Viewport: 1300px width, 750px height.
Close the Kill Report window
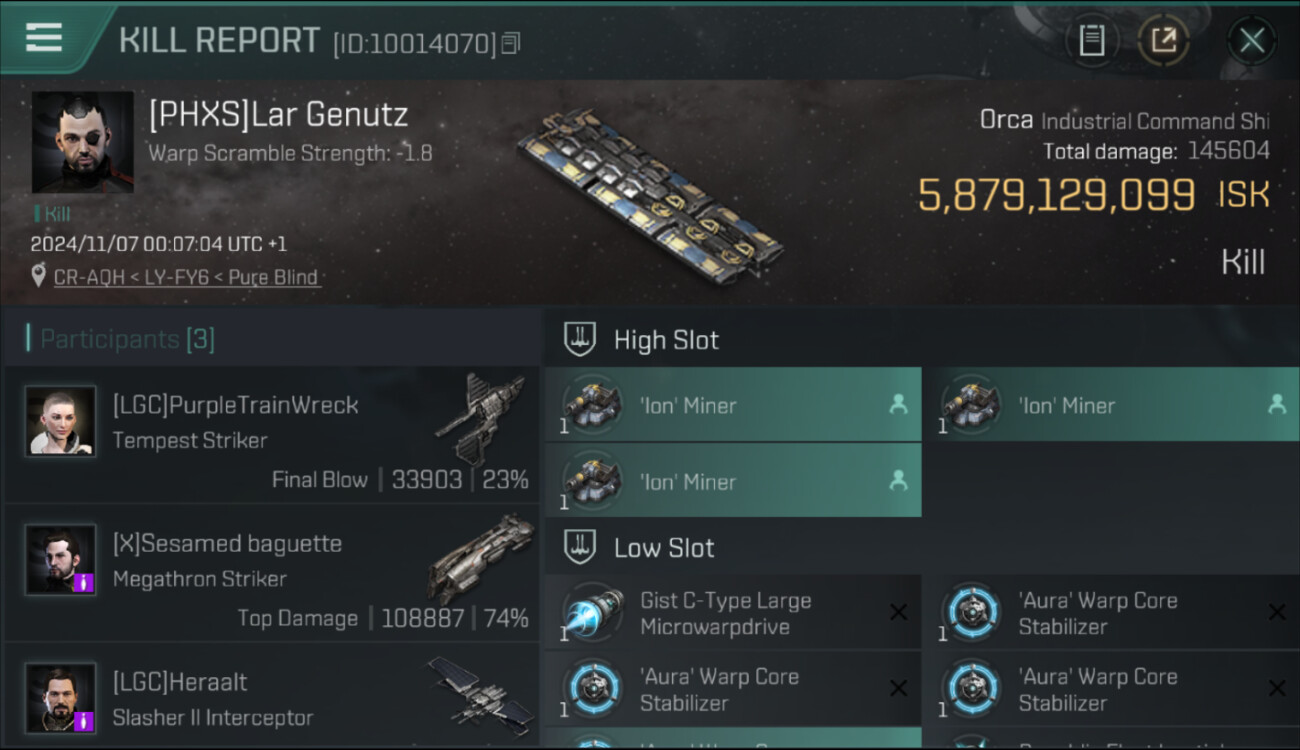click(x=1251, y=41)
